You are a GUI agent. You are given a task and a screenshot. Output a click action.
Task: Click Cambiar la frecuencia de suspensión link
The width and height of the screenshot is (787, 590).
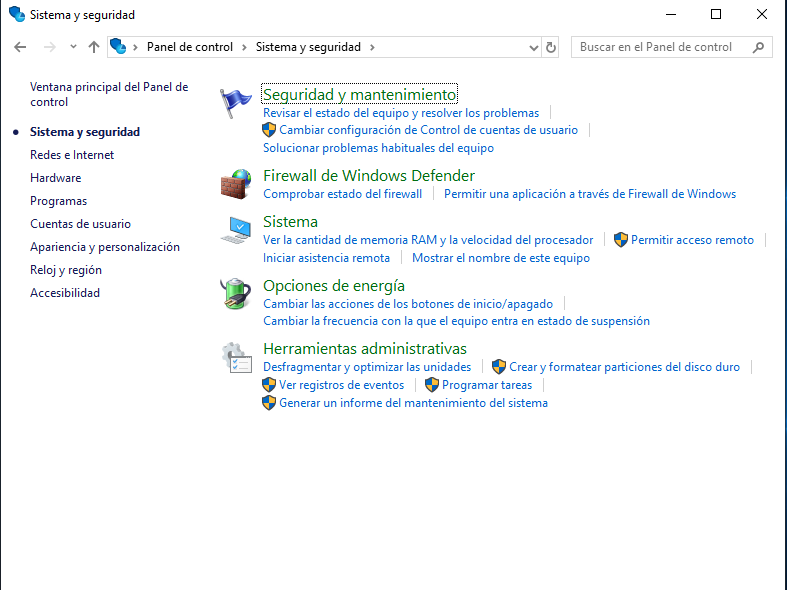pyautogui.click(x=456, y=321)
